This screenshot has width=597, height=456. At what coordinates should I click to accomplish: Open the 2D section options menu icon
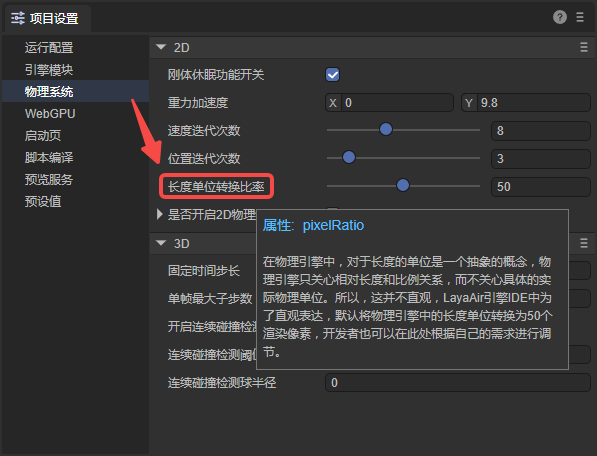point(584,47)
